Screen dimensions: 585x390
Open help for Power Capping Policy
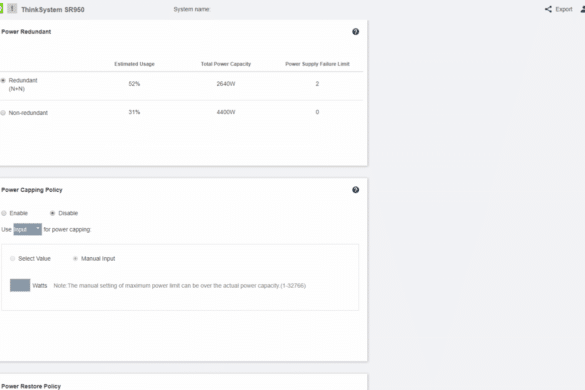point(356,190)
